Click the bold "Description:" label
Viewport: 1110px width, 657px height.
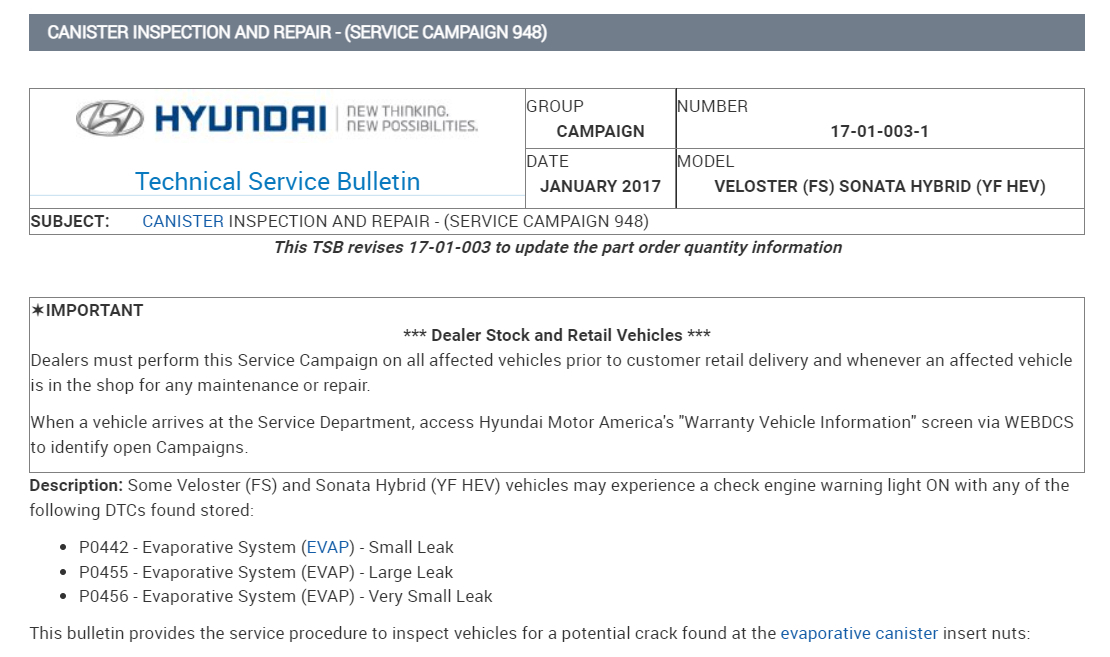(x=76, y=486)
